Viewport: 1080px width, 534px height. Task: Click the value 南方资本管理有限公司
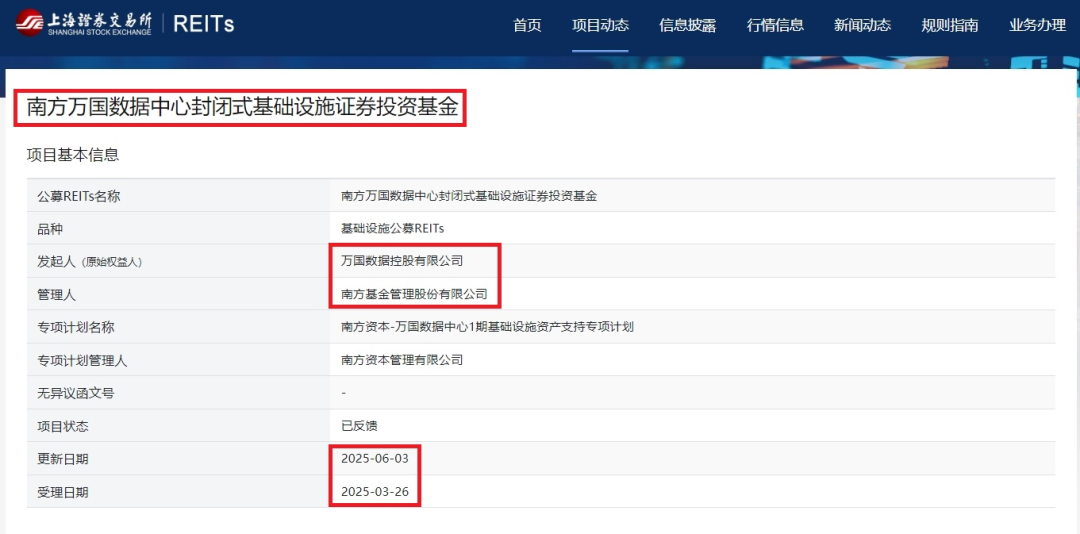402,360
